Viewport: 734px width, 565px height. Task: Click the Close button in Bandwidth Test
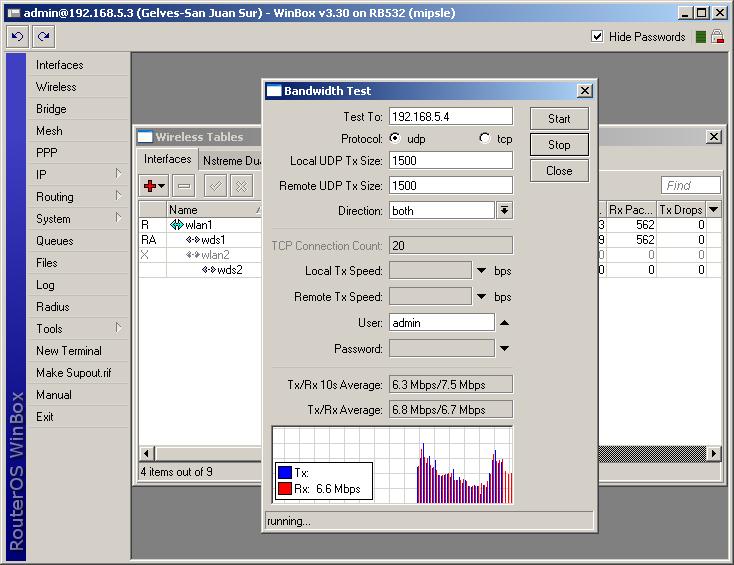click(x=559, y=171)
